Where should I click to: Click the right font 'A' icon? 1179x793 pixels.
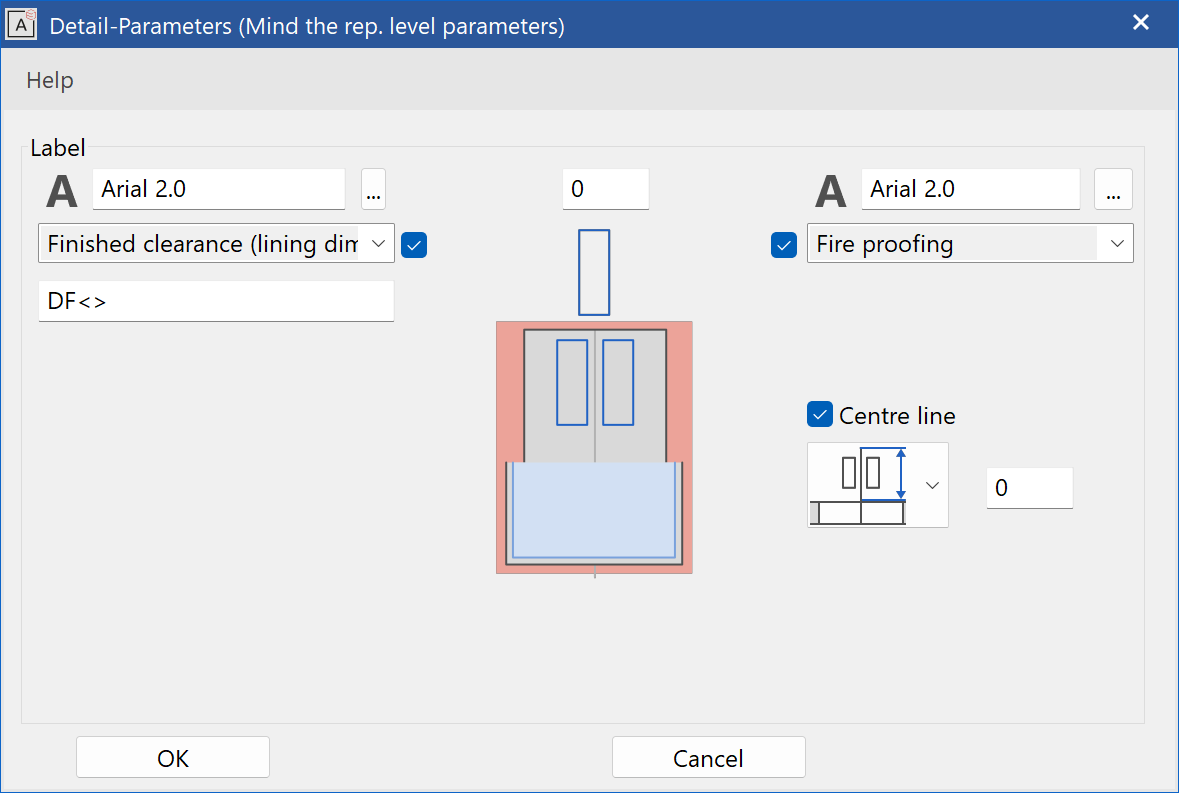coord(831,191)
